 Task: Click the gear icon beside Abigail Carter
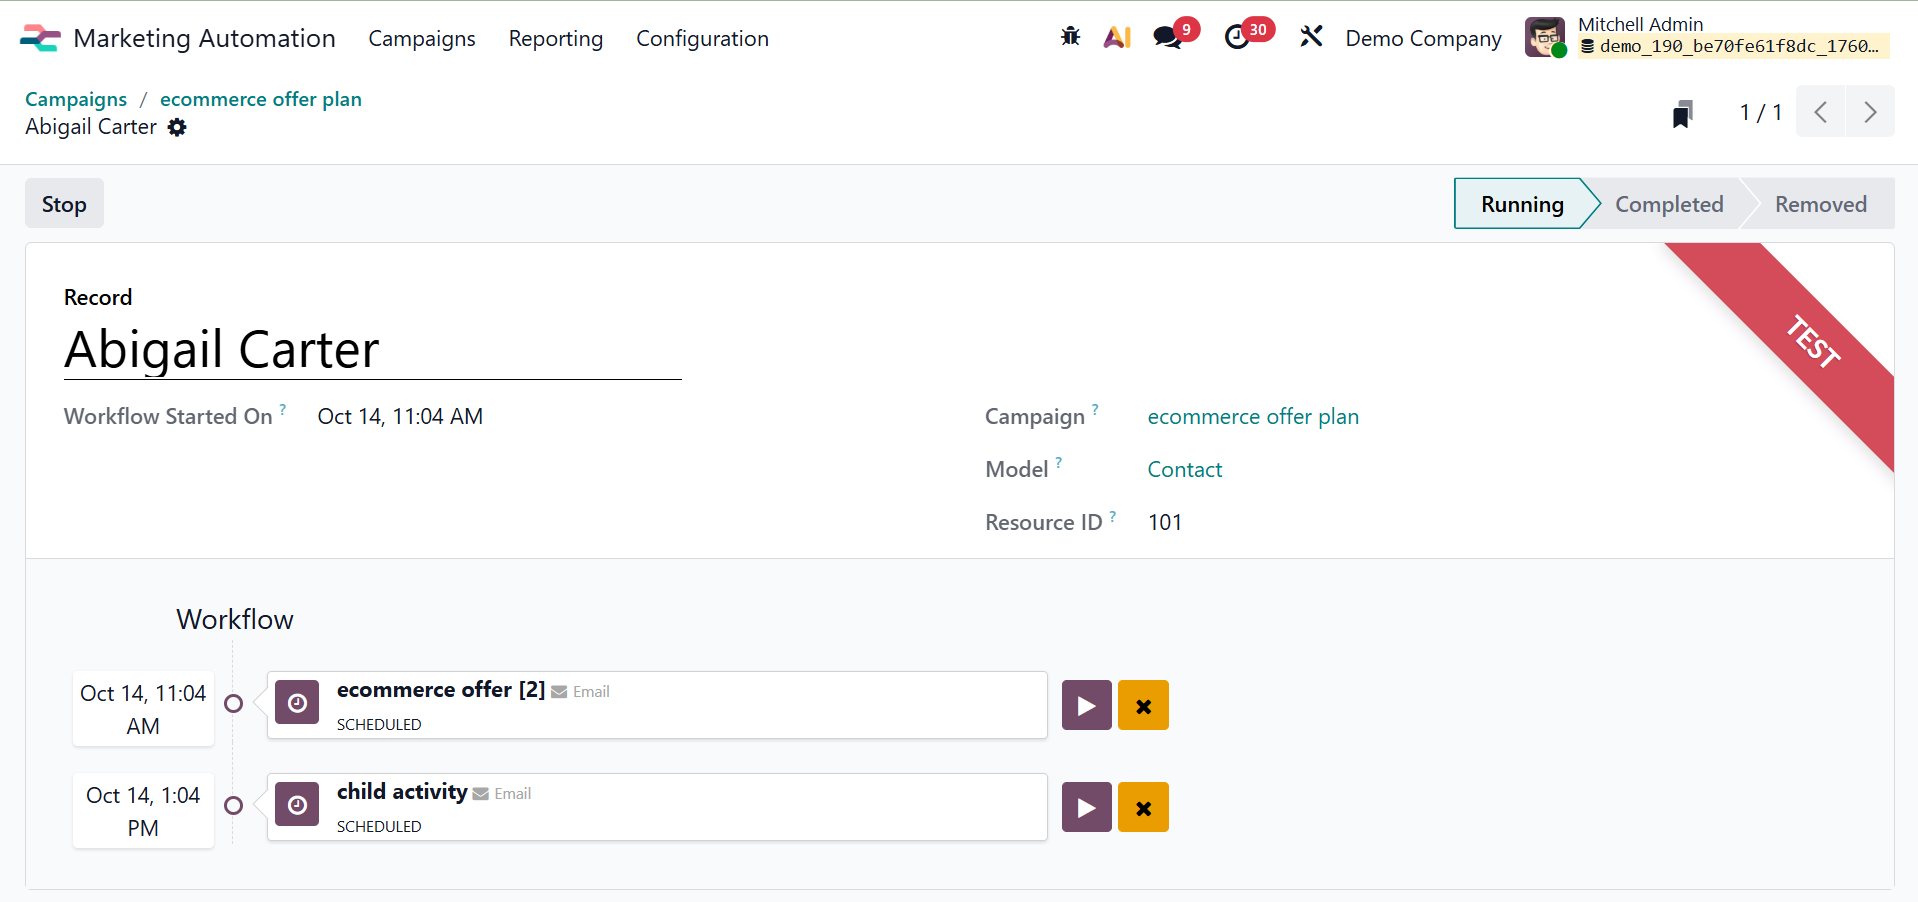(x=177, y=128)
